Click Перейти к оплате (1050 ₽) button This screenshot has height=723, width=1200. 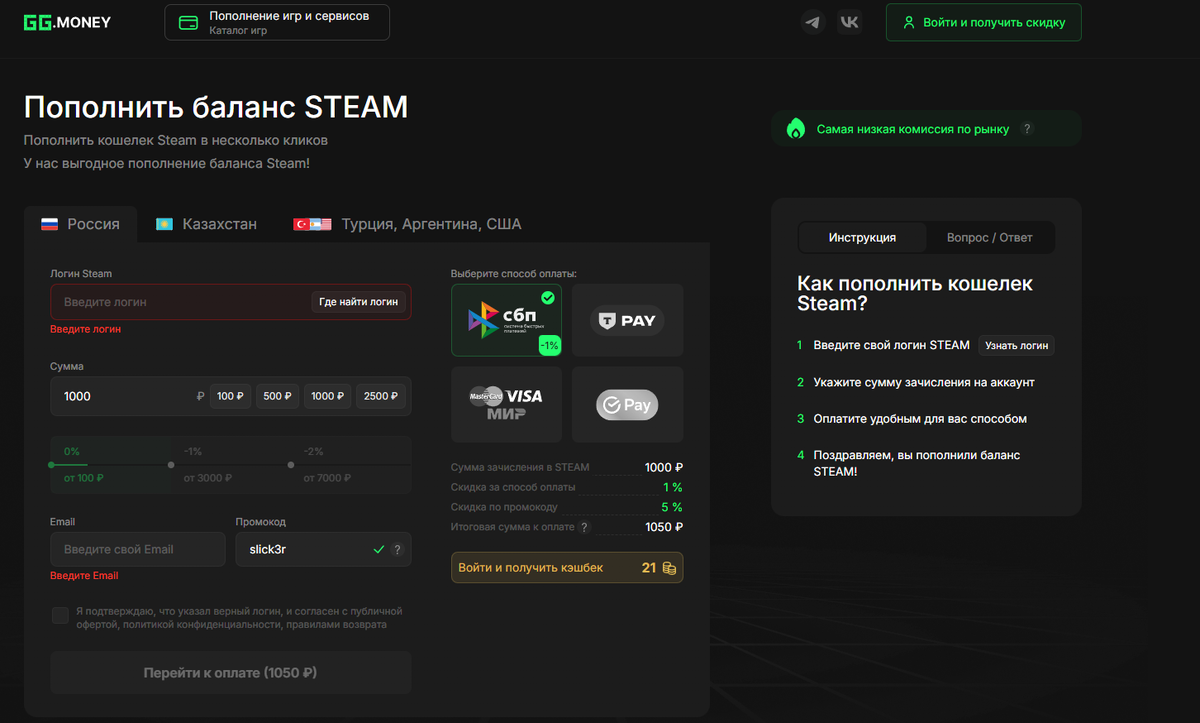coord(230,673)
